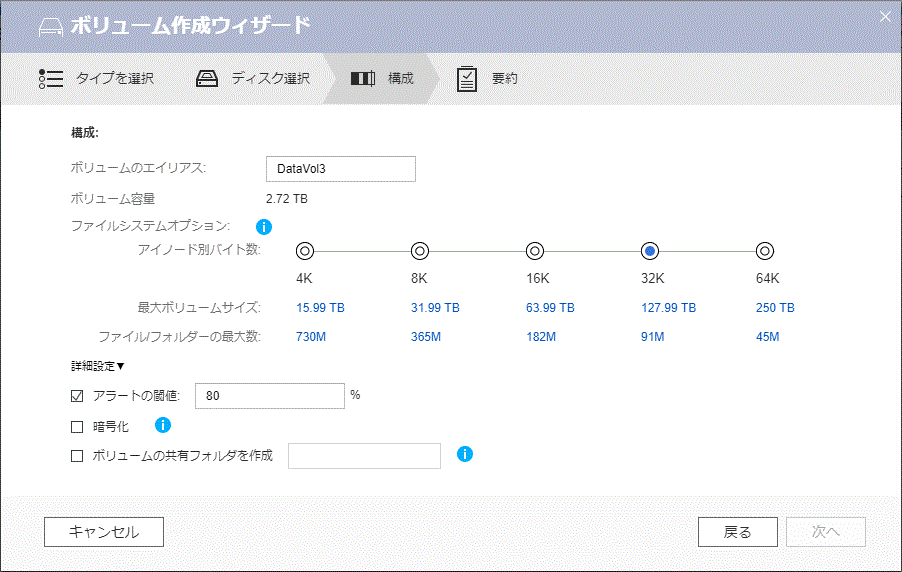Image resolution: width=902 pixels, height=572 pixels.
Task: Go to the タイプを選択 step
Action: tap(115, 78)
